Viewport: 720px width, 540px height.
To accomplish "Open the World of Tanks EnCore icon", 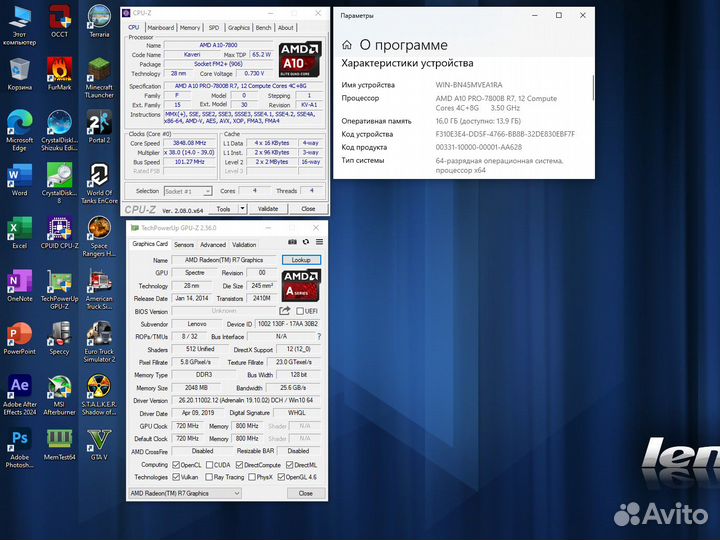I will click(99, 184).
